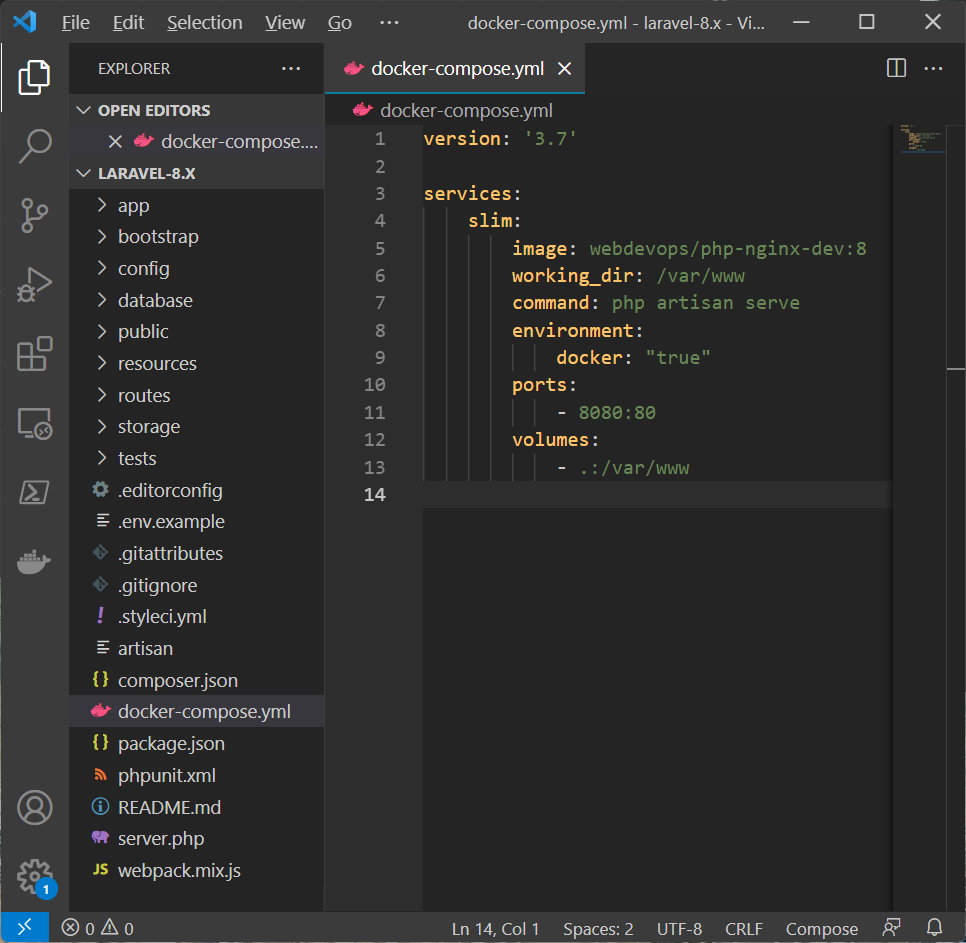The height and width of the screenshot is (943, 966).
Task: Open the Manage gear icon
Action: 34,877
